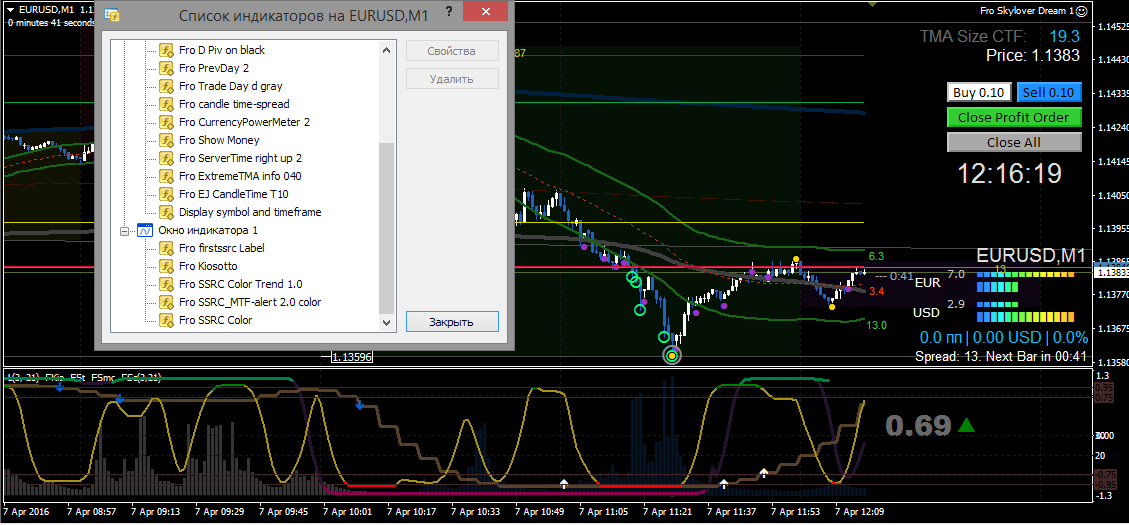Click the Close Profit Order button
The image size is (1129, 525).
coord(1014,117)
